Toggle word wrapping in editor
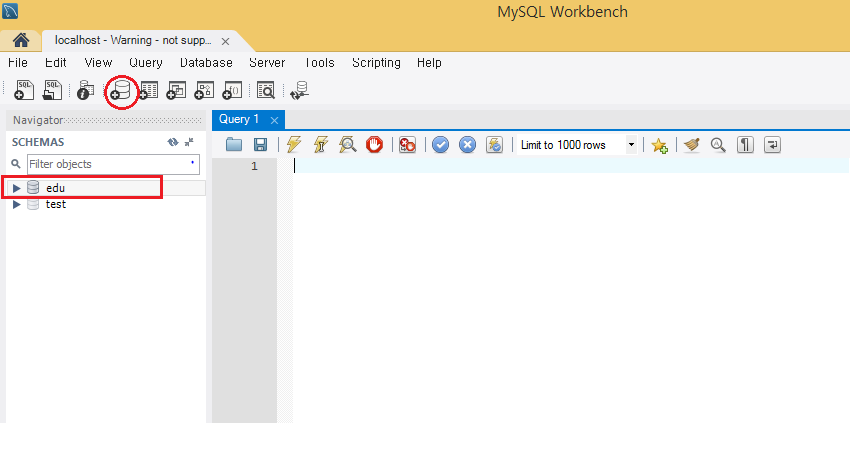Screen dimensions: 850x460 pyautogui.click(x=772, y=145)
